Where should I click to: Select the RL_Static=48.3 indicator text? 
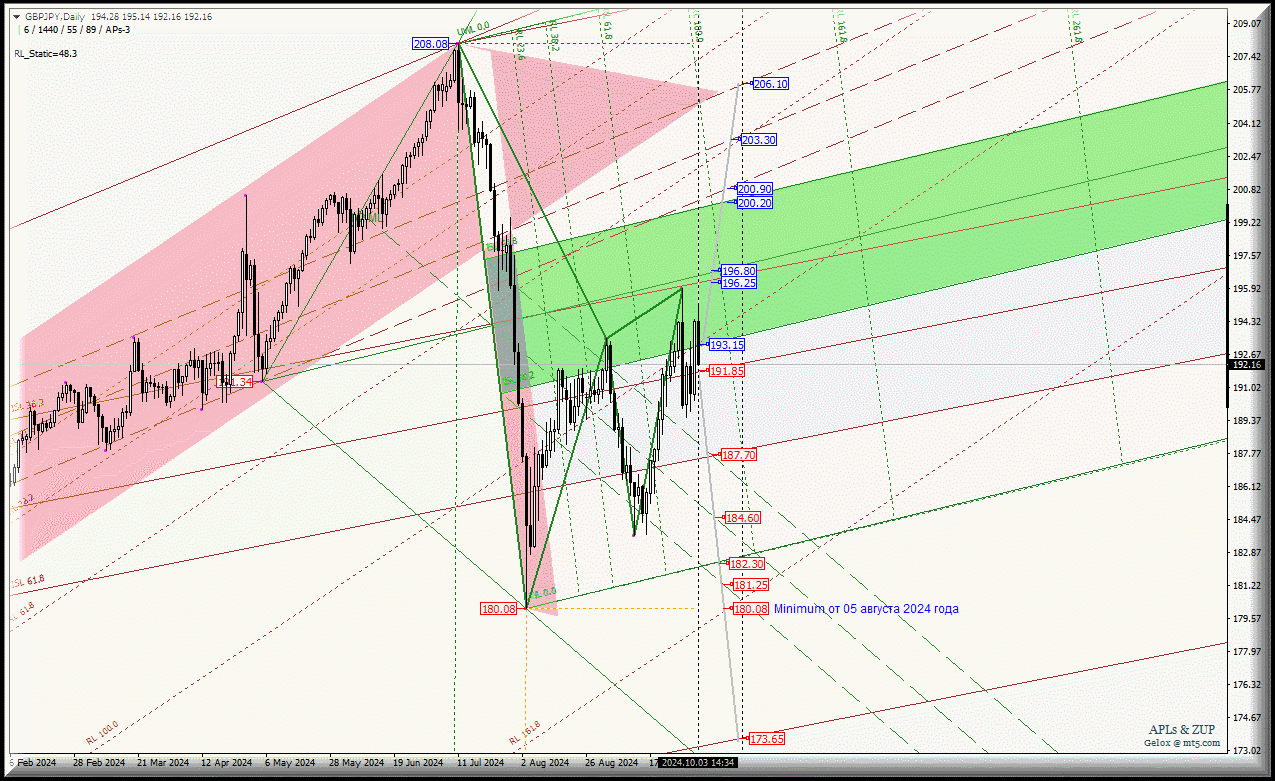pyautogui.click(x=45, y=53)
